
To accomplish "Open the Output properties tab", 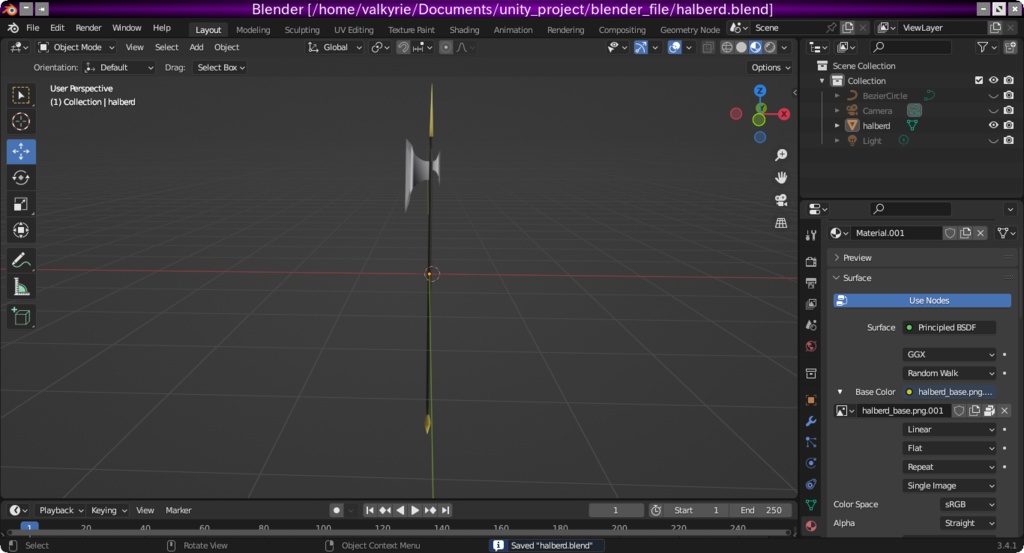I will pos(811,283).
